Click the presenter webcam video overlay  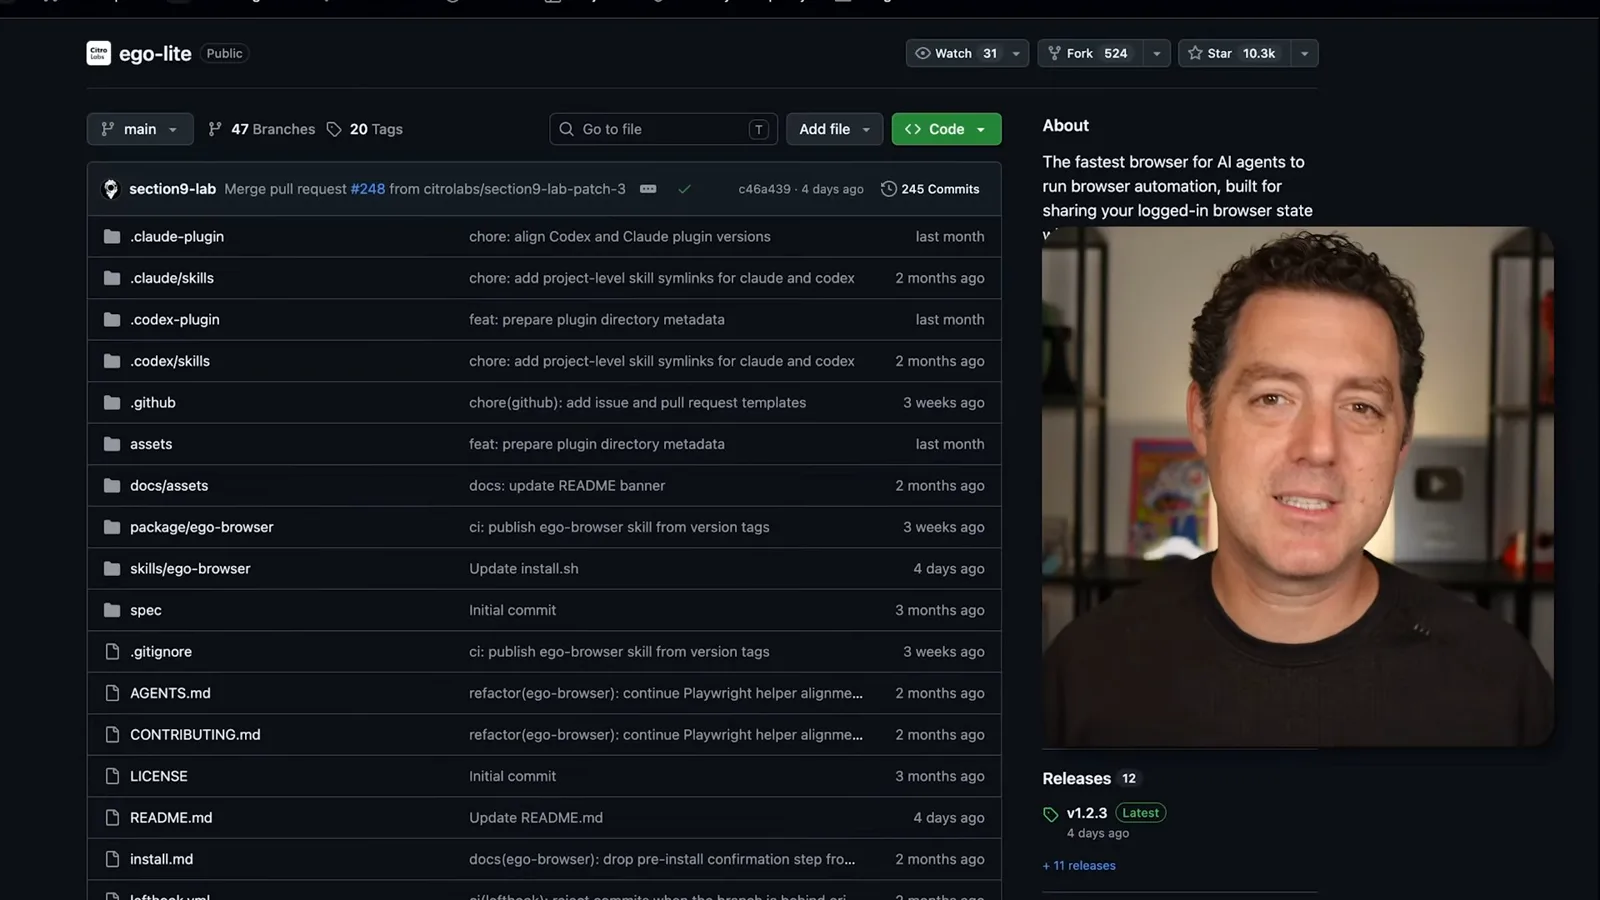[1298, 486]
